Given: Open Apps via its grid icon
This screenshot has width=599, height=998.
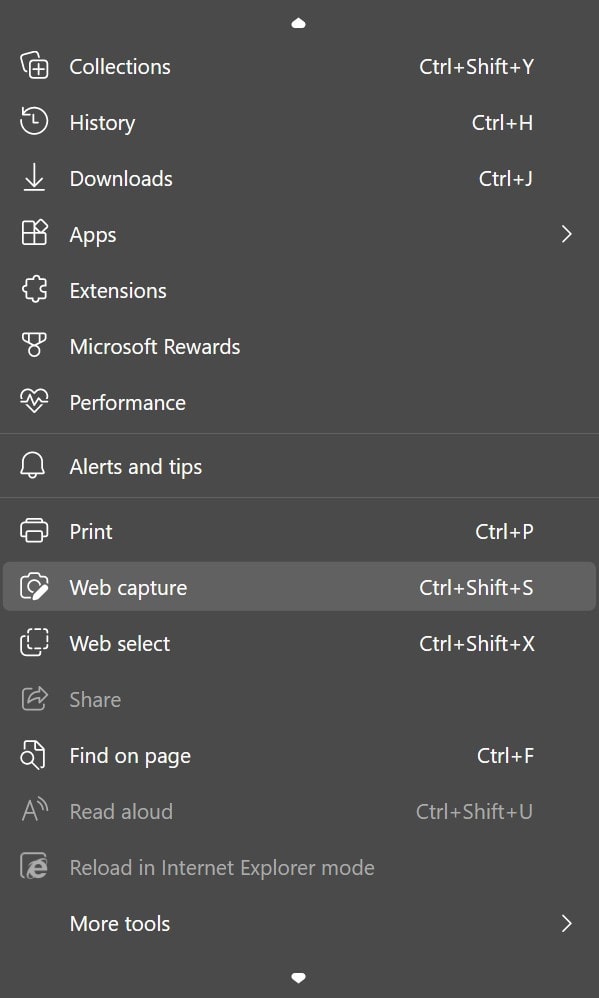Looking at the screenshot, I should coord(34,234).
